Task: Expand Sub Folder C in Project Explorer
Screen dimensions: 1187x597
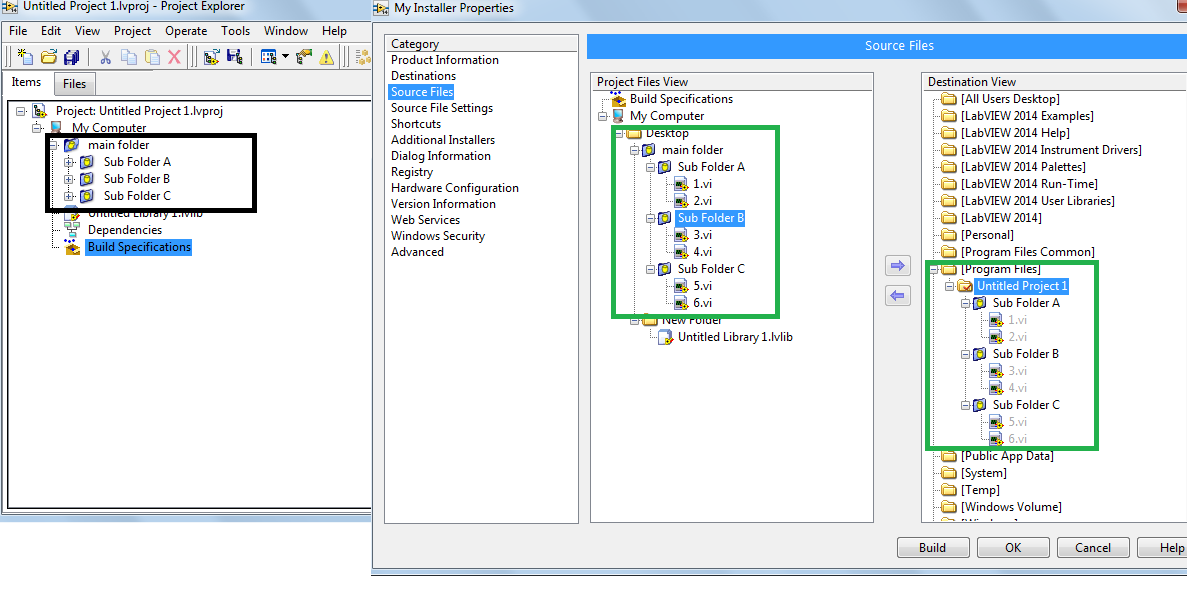Action: click(69, 196)
